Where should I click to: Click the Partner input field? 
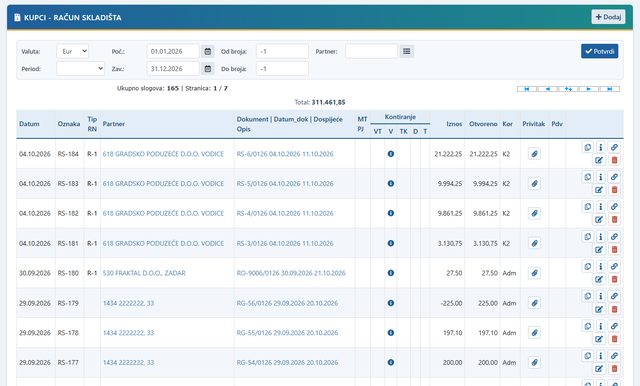(371, 51)
